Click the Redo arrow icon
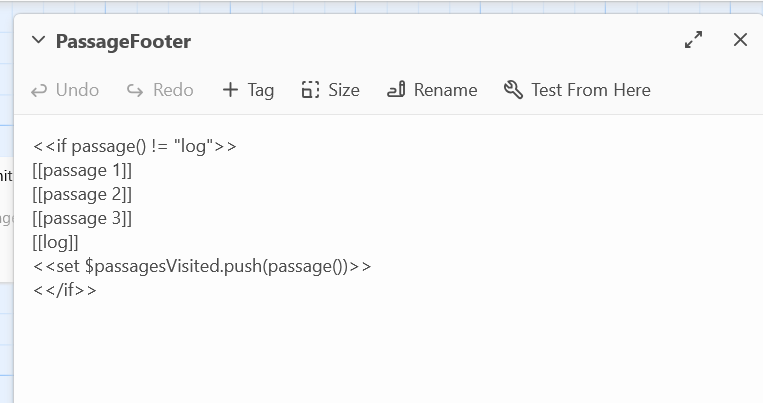The image size is (763, 403). click(x=135, y=91)
